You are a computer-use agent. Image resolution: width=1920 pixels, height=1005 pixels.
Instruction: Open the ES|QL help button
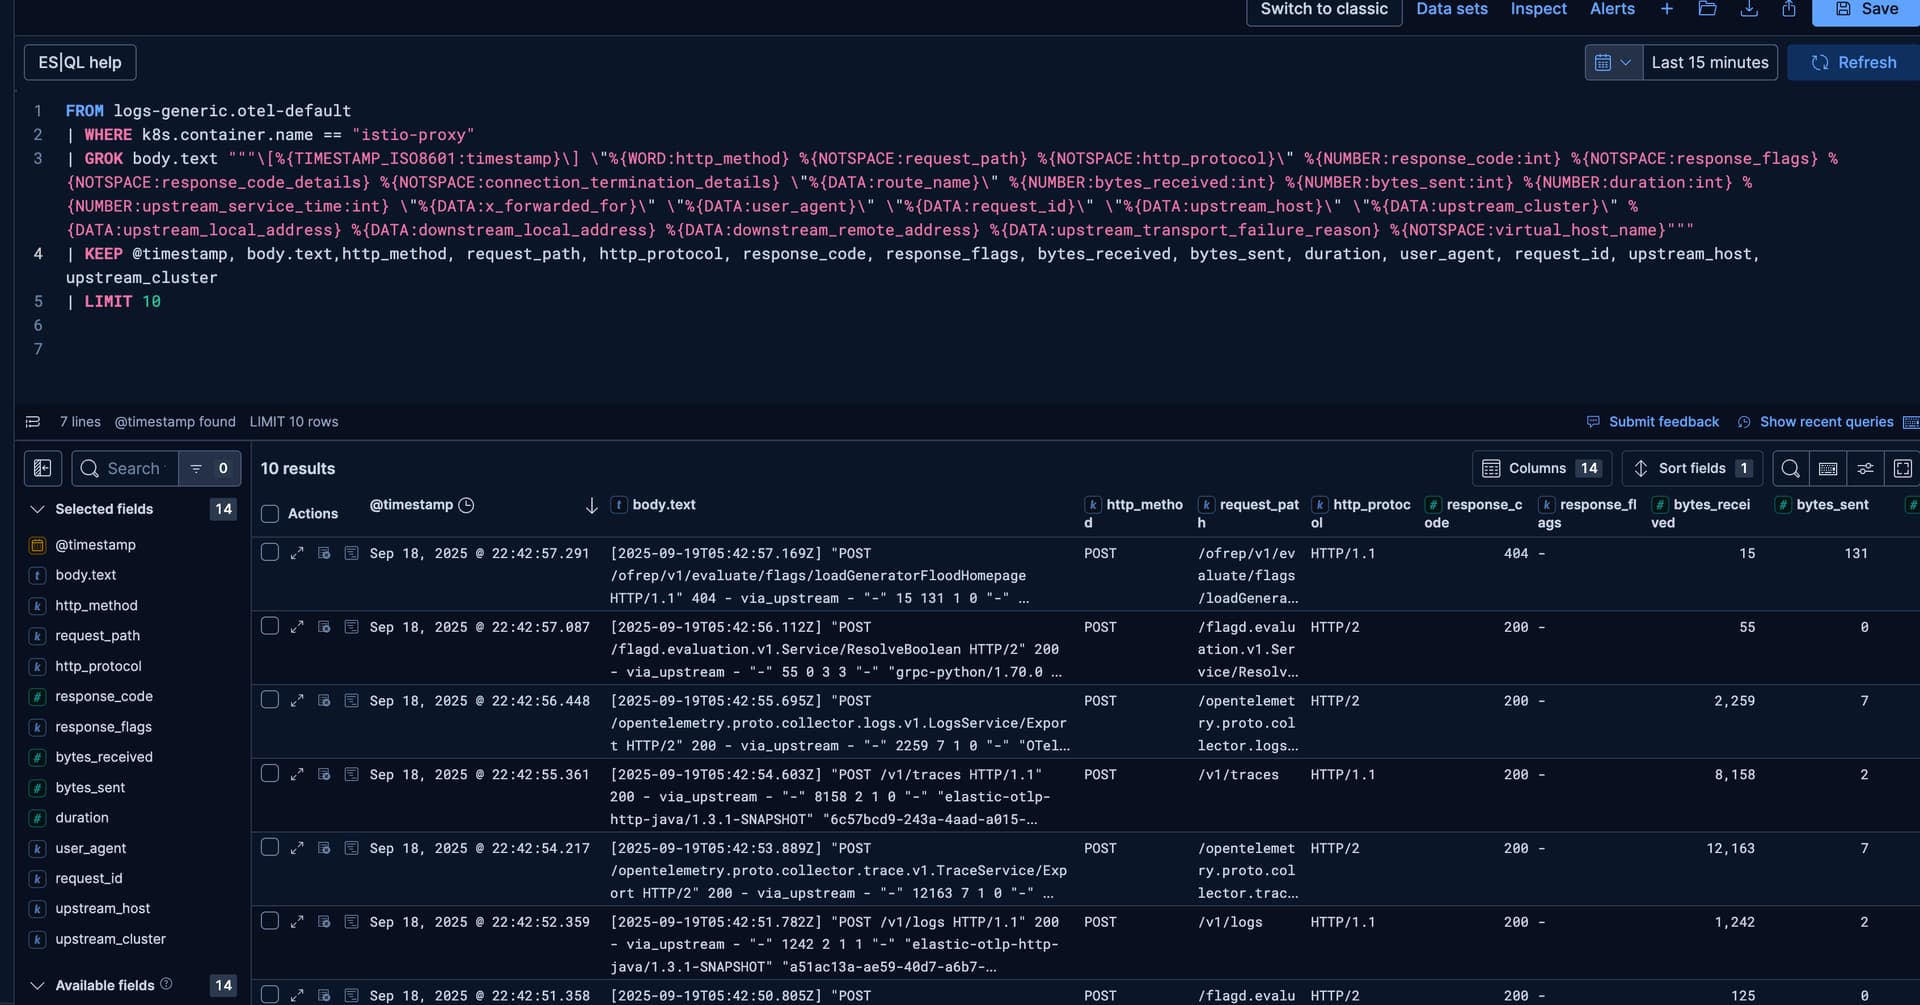[x=80, y=62]
